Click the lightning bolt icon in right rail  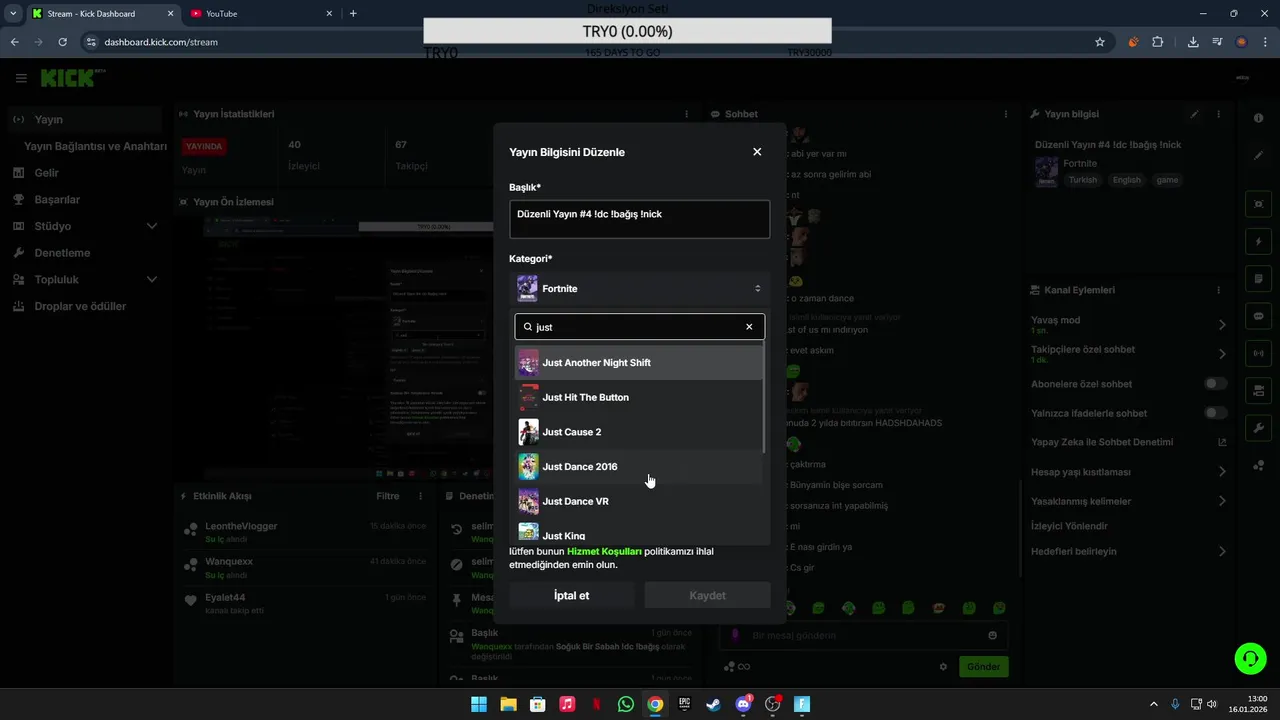[x=1258, y=242]
